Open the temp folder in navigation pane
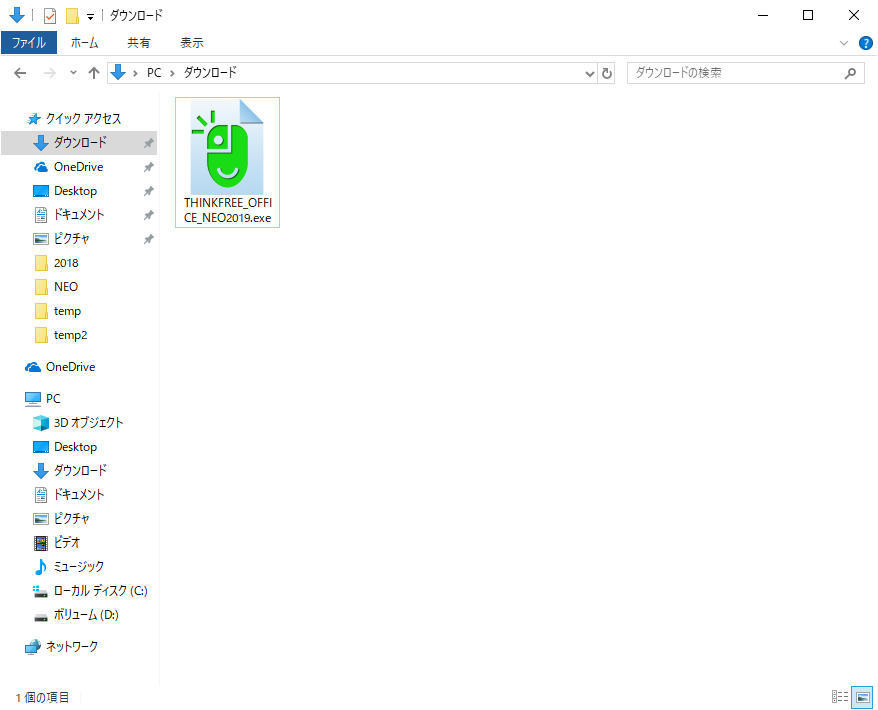The width and height of the screenshot is (878, 710). pyautogui.click(x=67, y=311)
